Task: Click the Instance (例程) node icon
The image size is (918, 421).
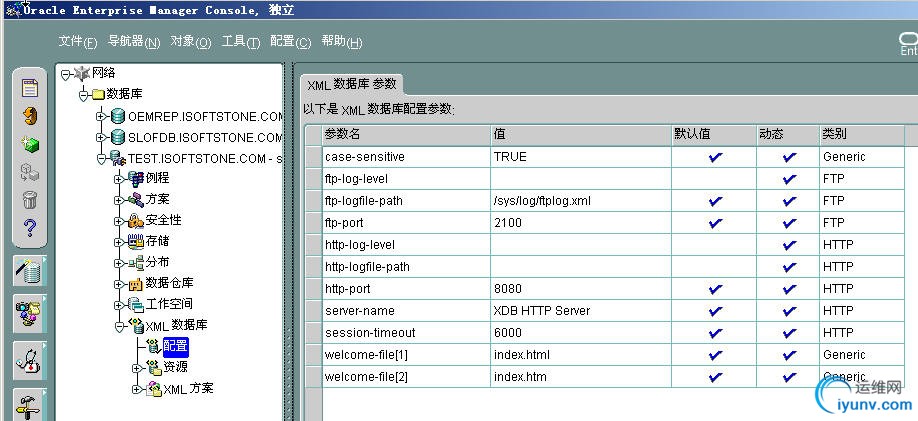Action: (x=135, y=179)
